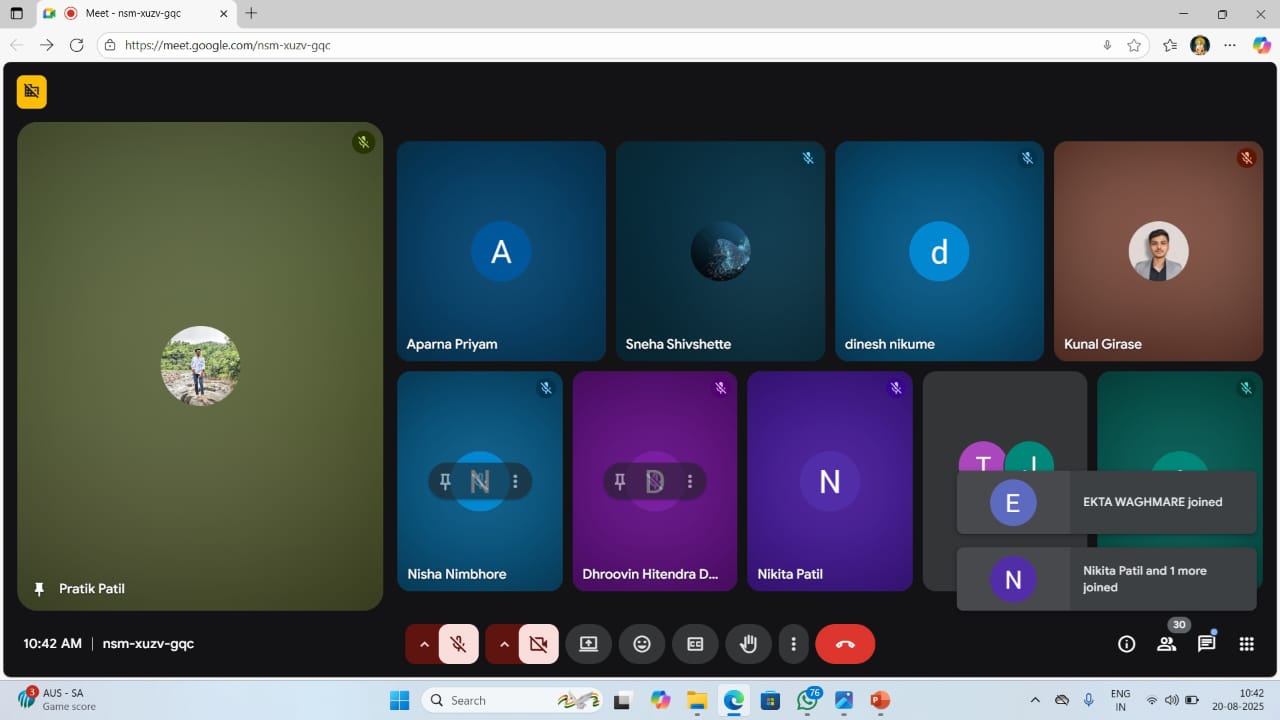
Task: Open the Send a reaction emoji button
Action: (642, 644)
